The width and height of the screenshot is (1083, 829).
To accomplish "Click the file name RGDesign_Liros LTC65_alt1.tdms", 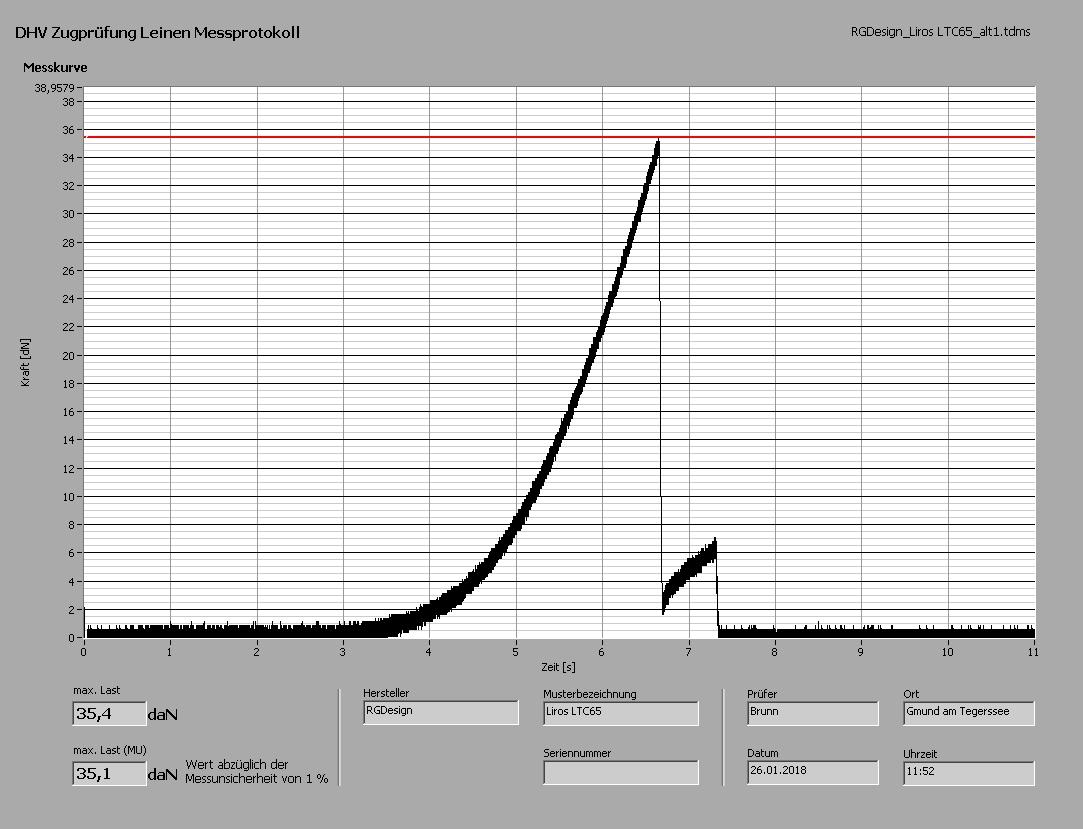I will pyautogui.click(x=939, y=32).
